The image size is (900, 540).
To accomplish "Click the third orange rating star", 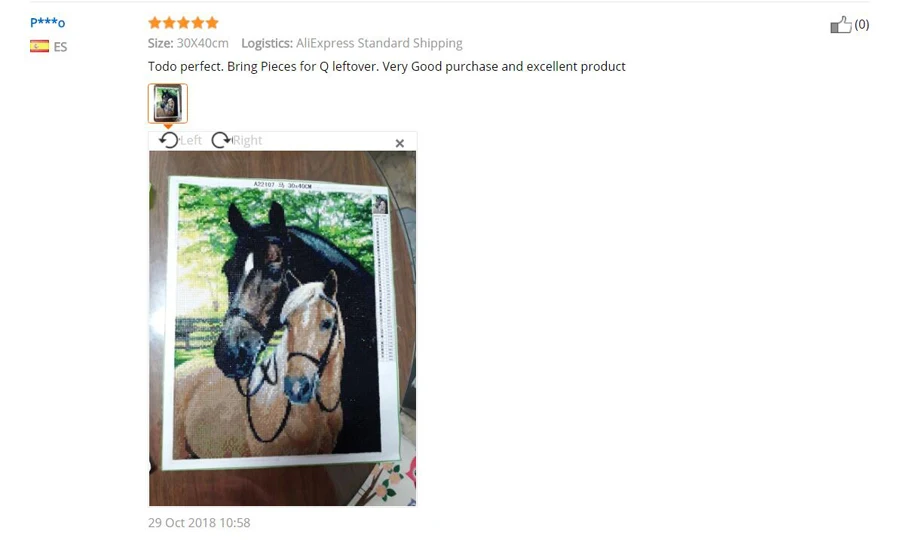I will (184, 23).
